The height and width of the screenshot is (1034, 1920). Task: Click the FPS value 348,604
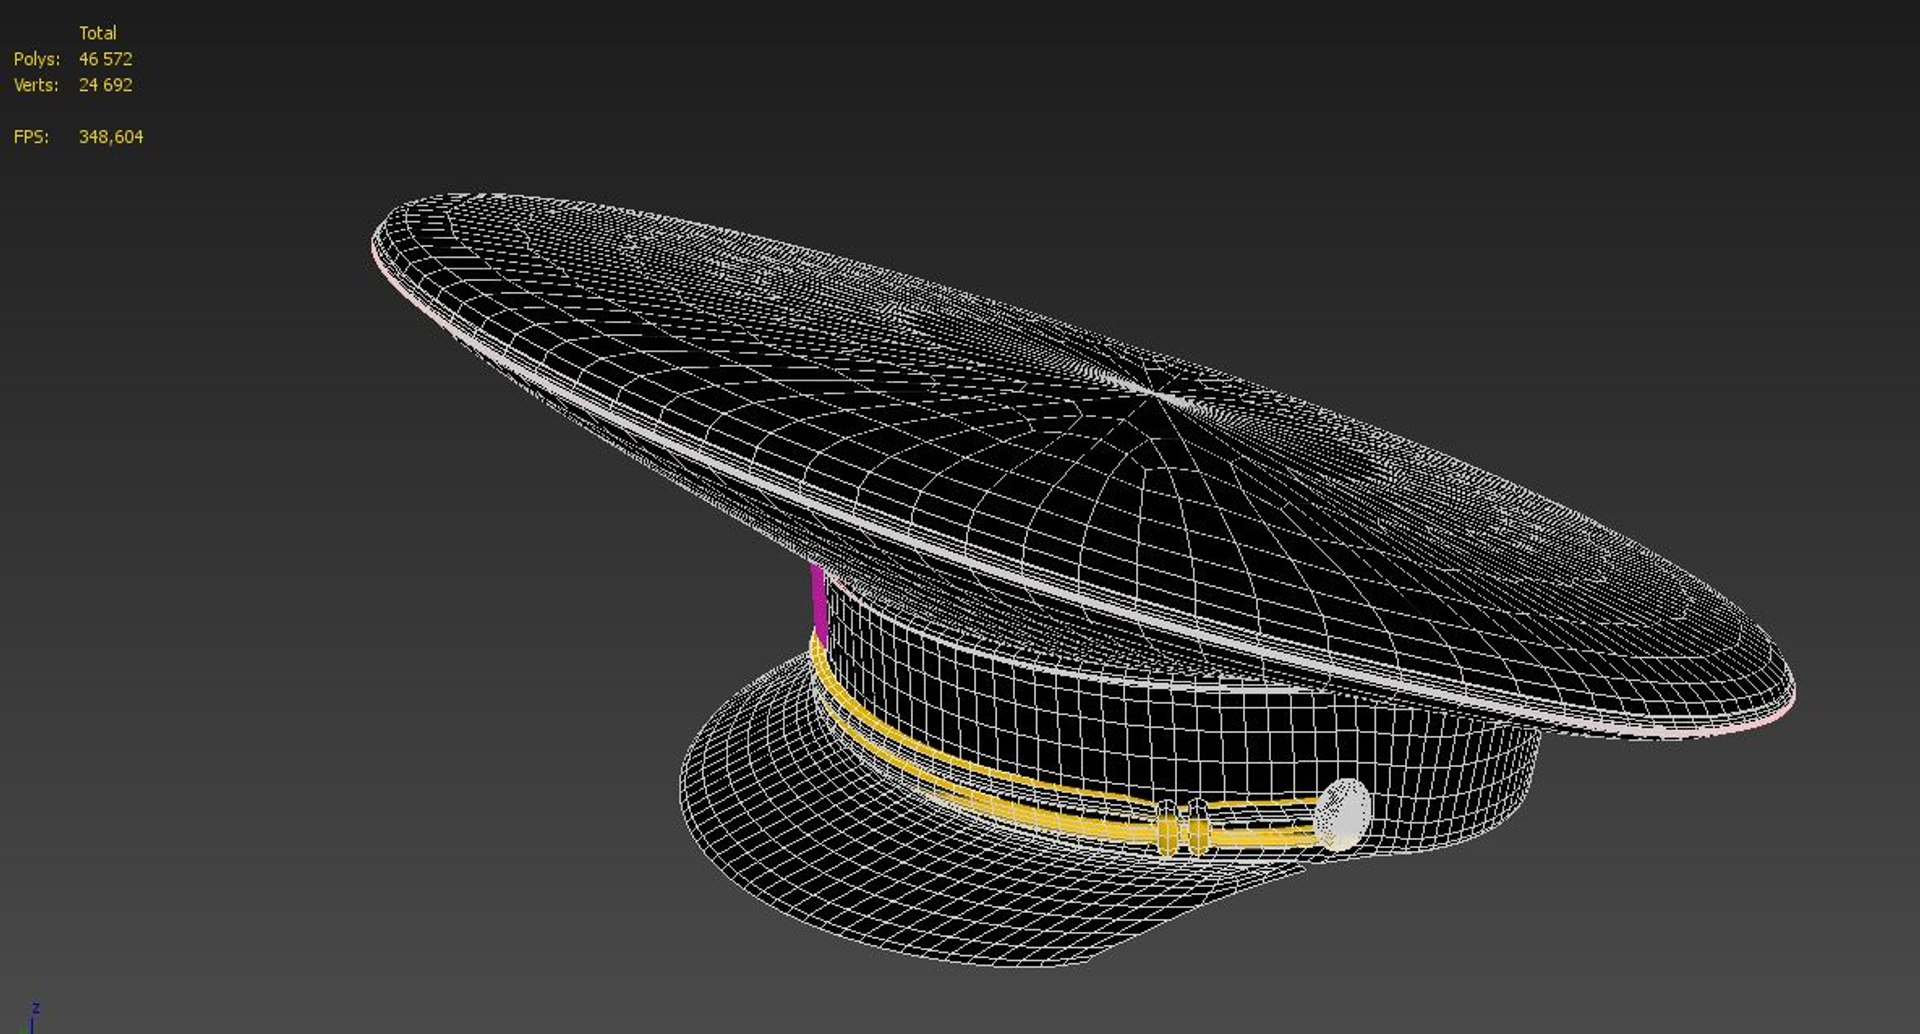point(110,136)
